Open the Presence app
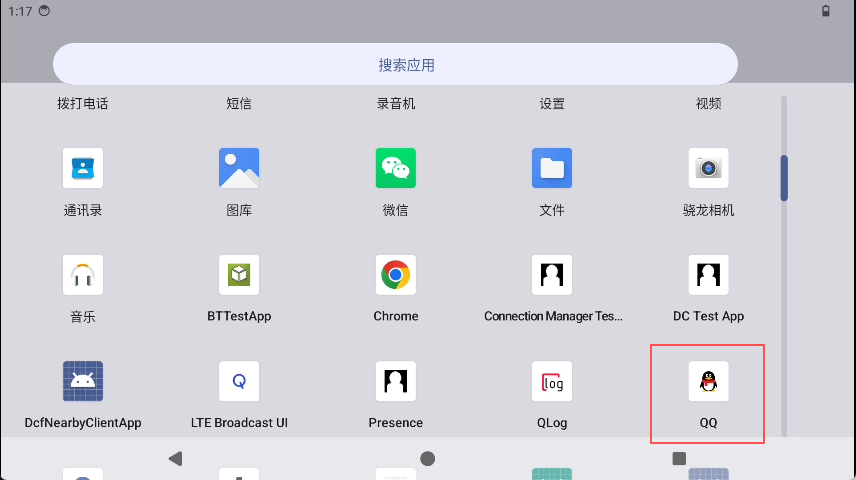The width and height of the screenshot is (856, 480). (x=395, y=381)
